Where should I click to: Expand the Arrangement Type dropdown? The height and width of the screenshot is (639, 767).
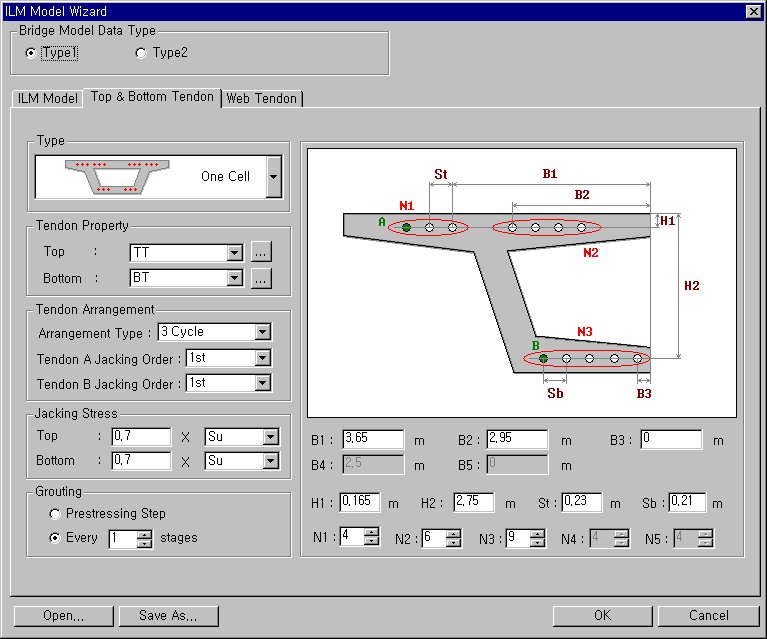tap(262, 332)
